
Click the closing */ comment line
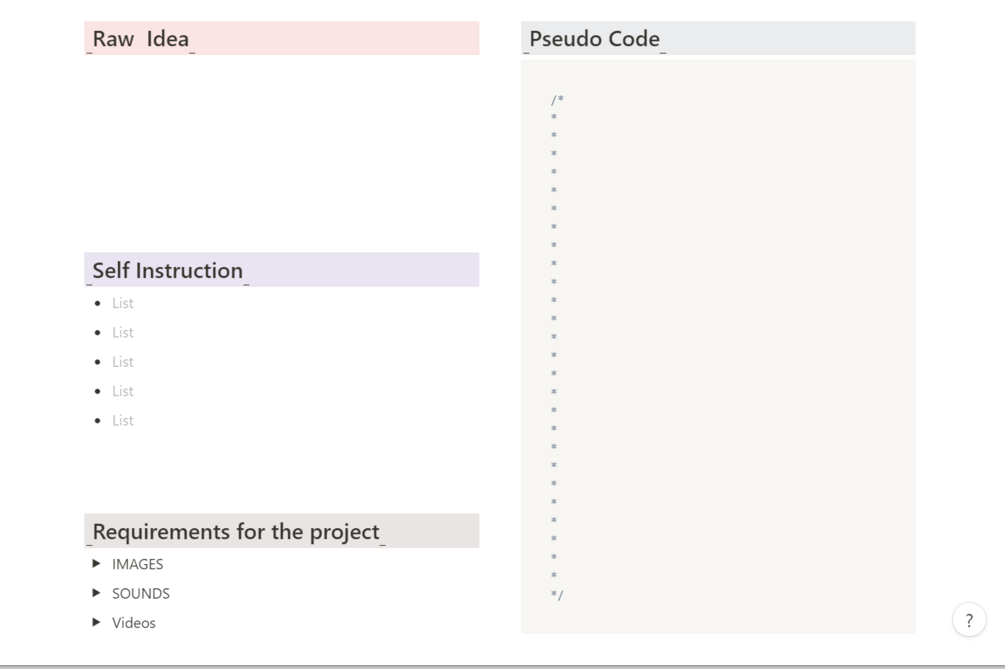tap(557, 595)
